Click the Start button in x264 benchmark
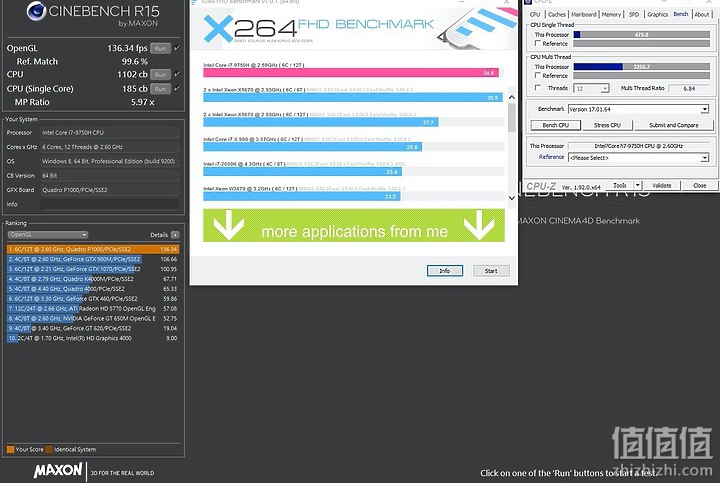The height and width of the screenshot is (483, 720). [x=491, y=271]
